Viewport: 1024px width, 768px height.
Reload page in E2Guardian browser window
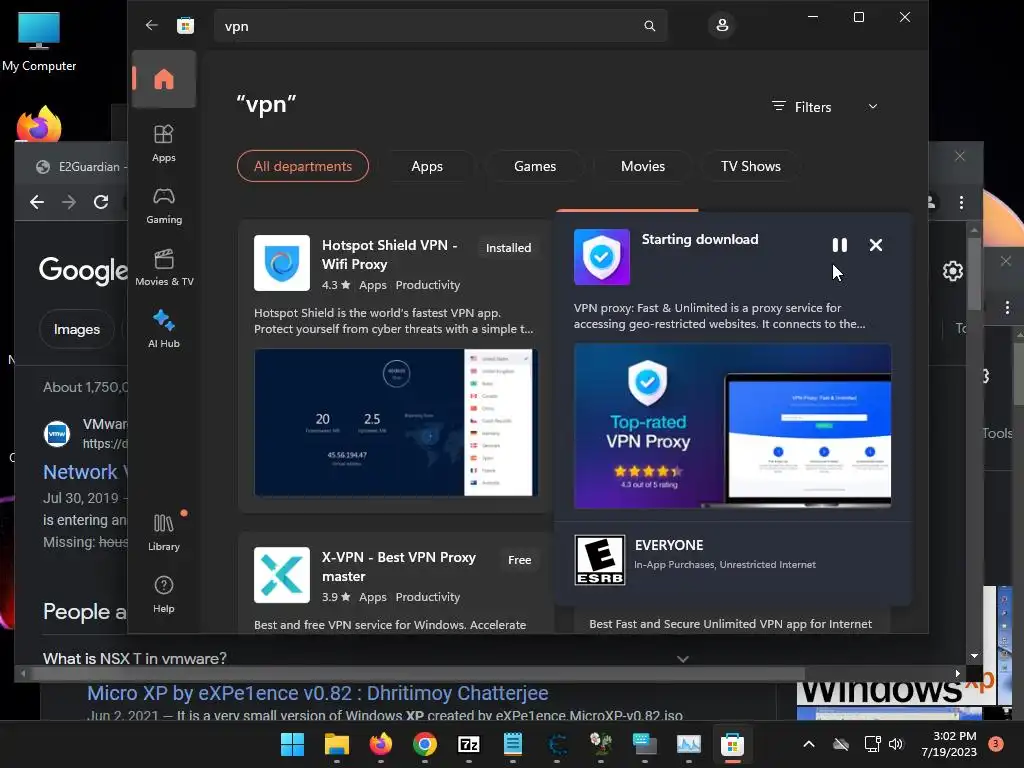[101, 202]
